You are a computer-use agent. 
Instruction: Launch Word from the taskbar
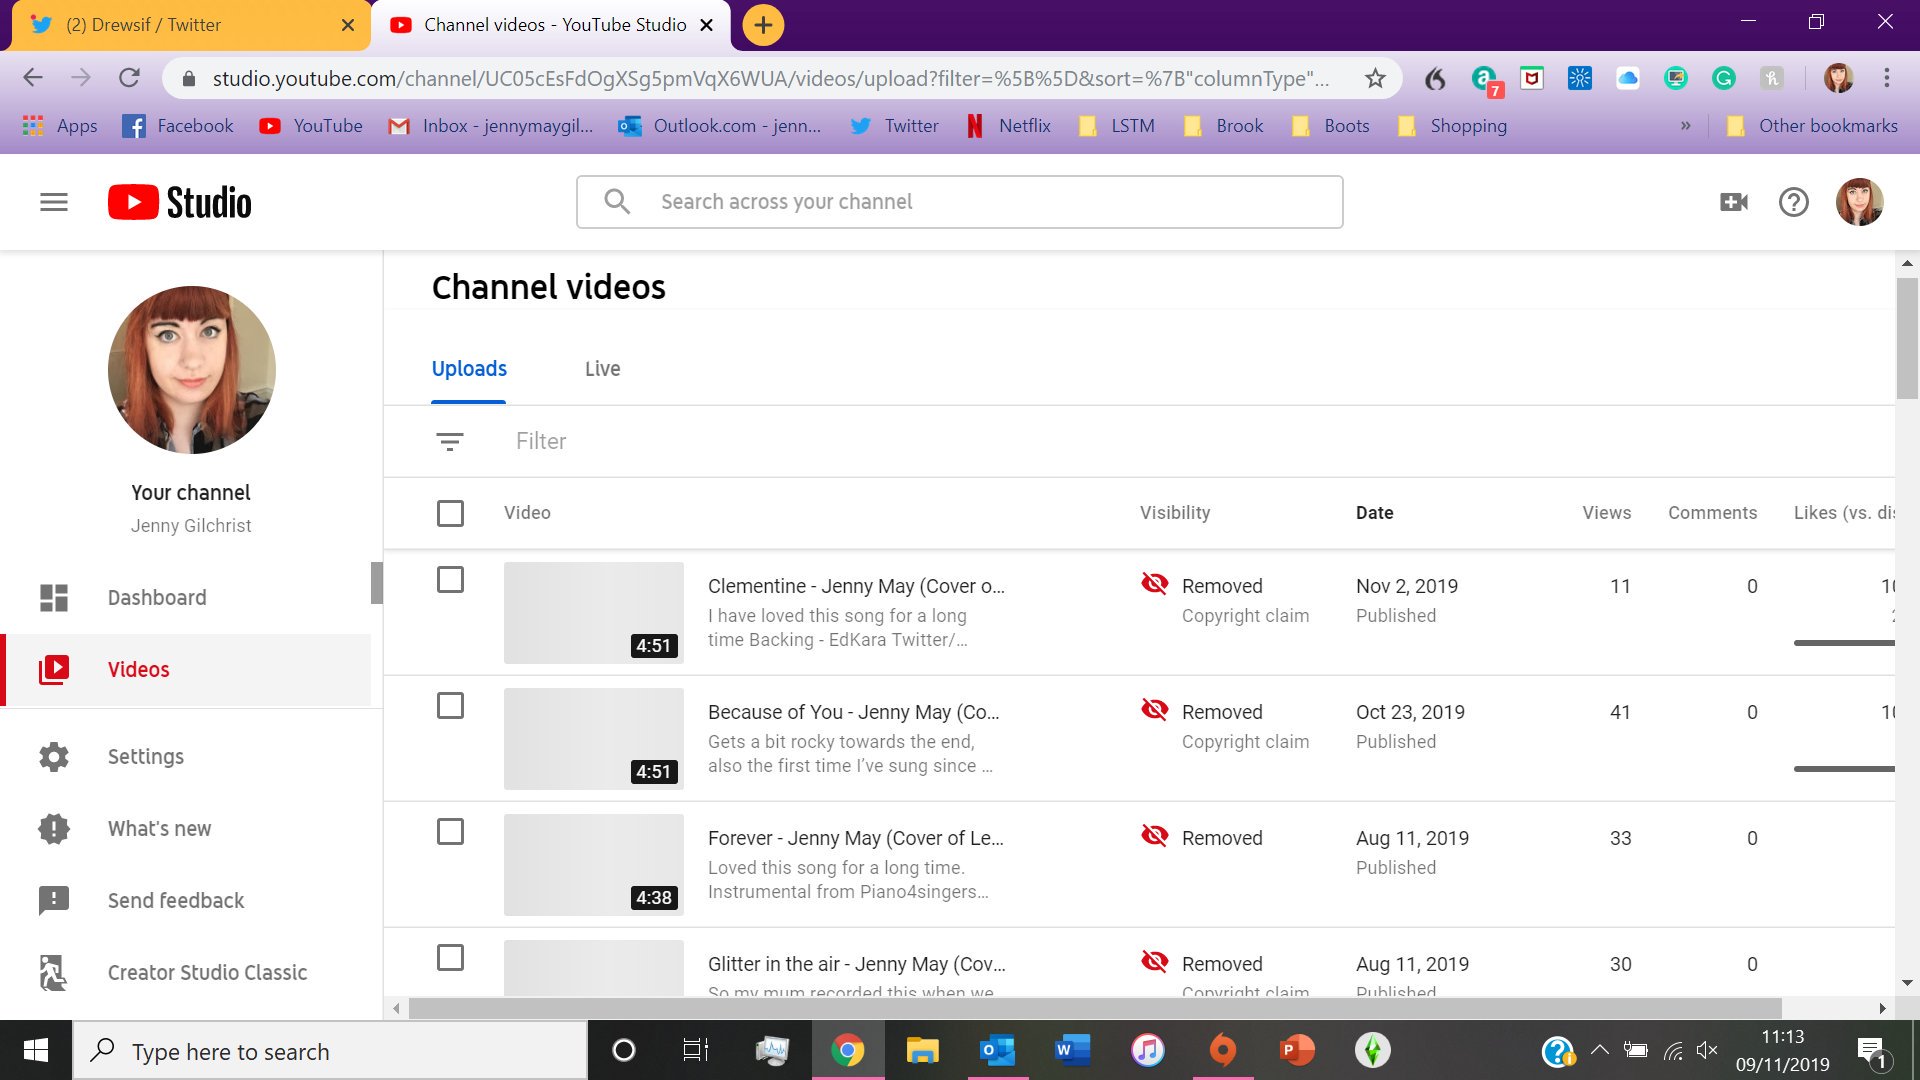(x=1072, y=1051)
